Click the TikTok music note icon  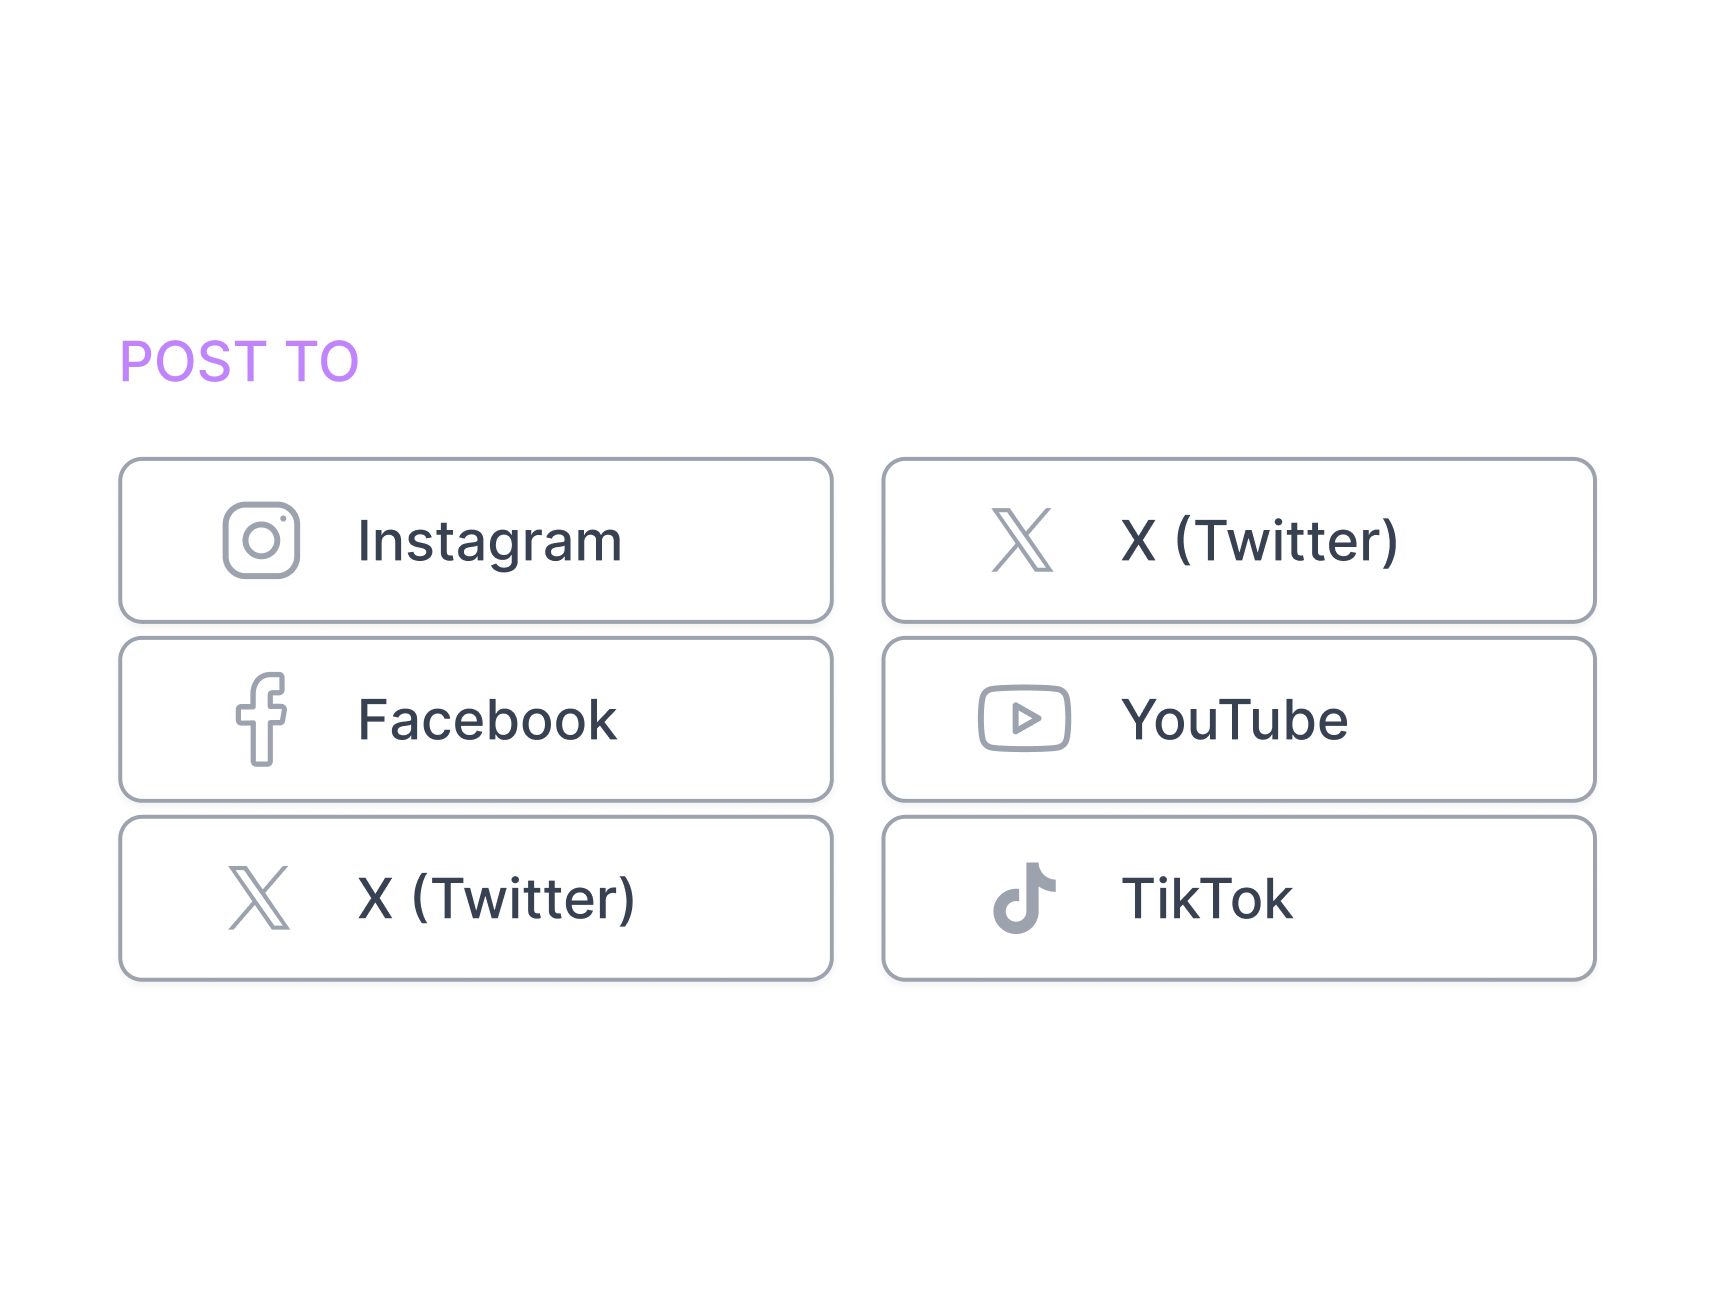click(x=1022, y=896)
